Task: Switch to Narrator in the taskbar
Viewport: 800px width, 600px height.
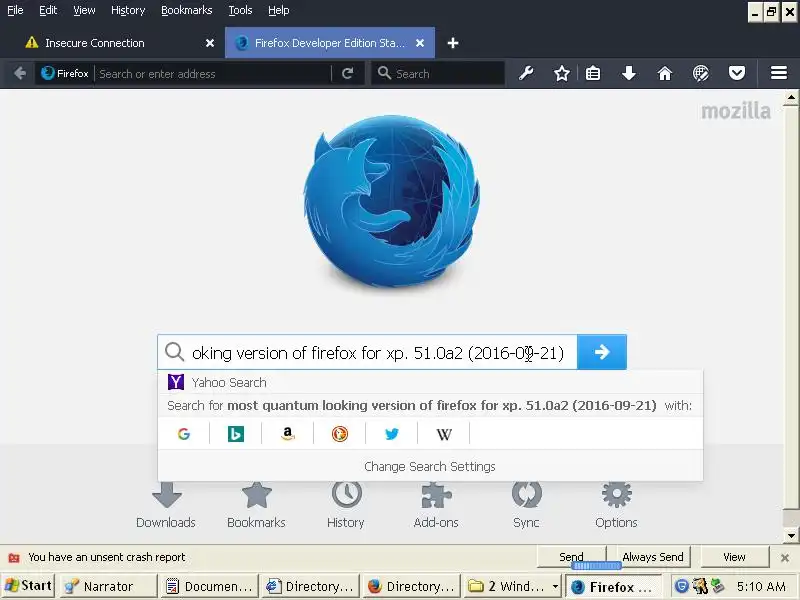Action: 109,586
